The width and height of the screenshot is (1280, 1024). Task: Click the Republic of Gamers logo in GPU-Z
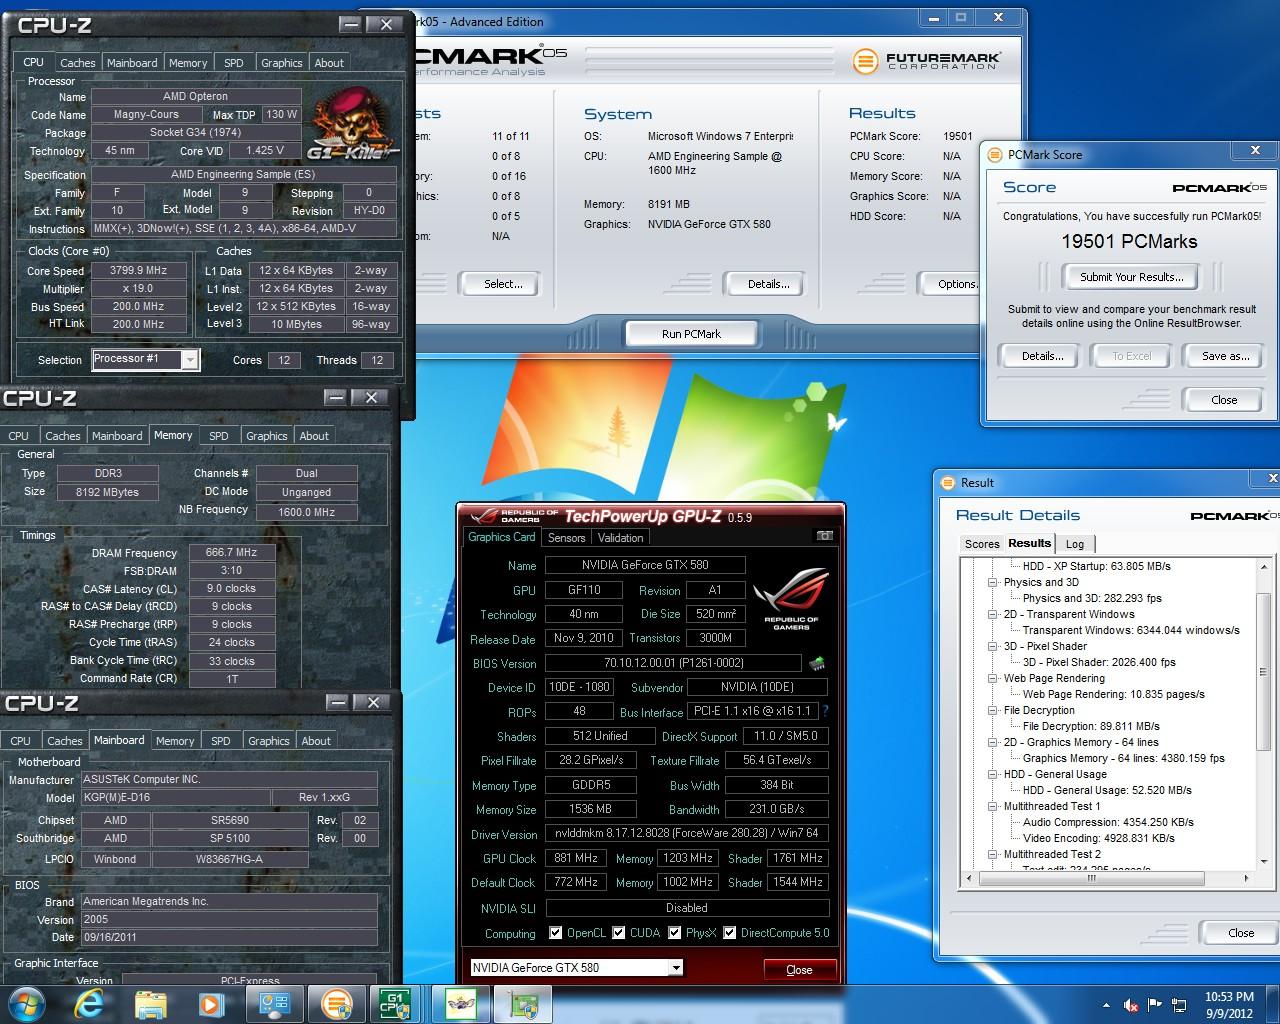pos(790,600)
